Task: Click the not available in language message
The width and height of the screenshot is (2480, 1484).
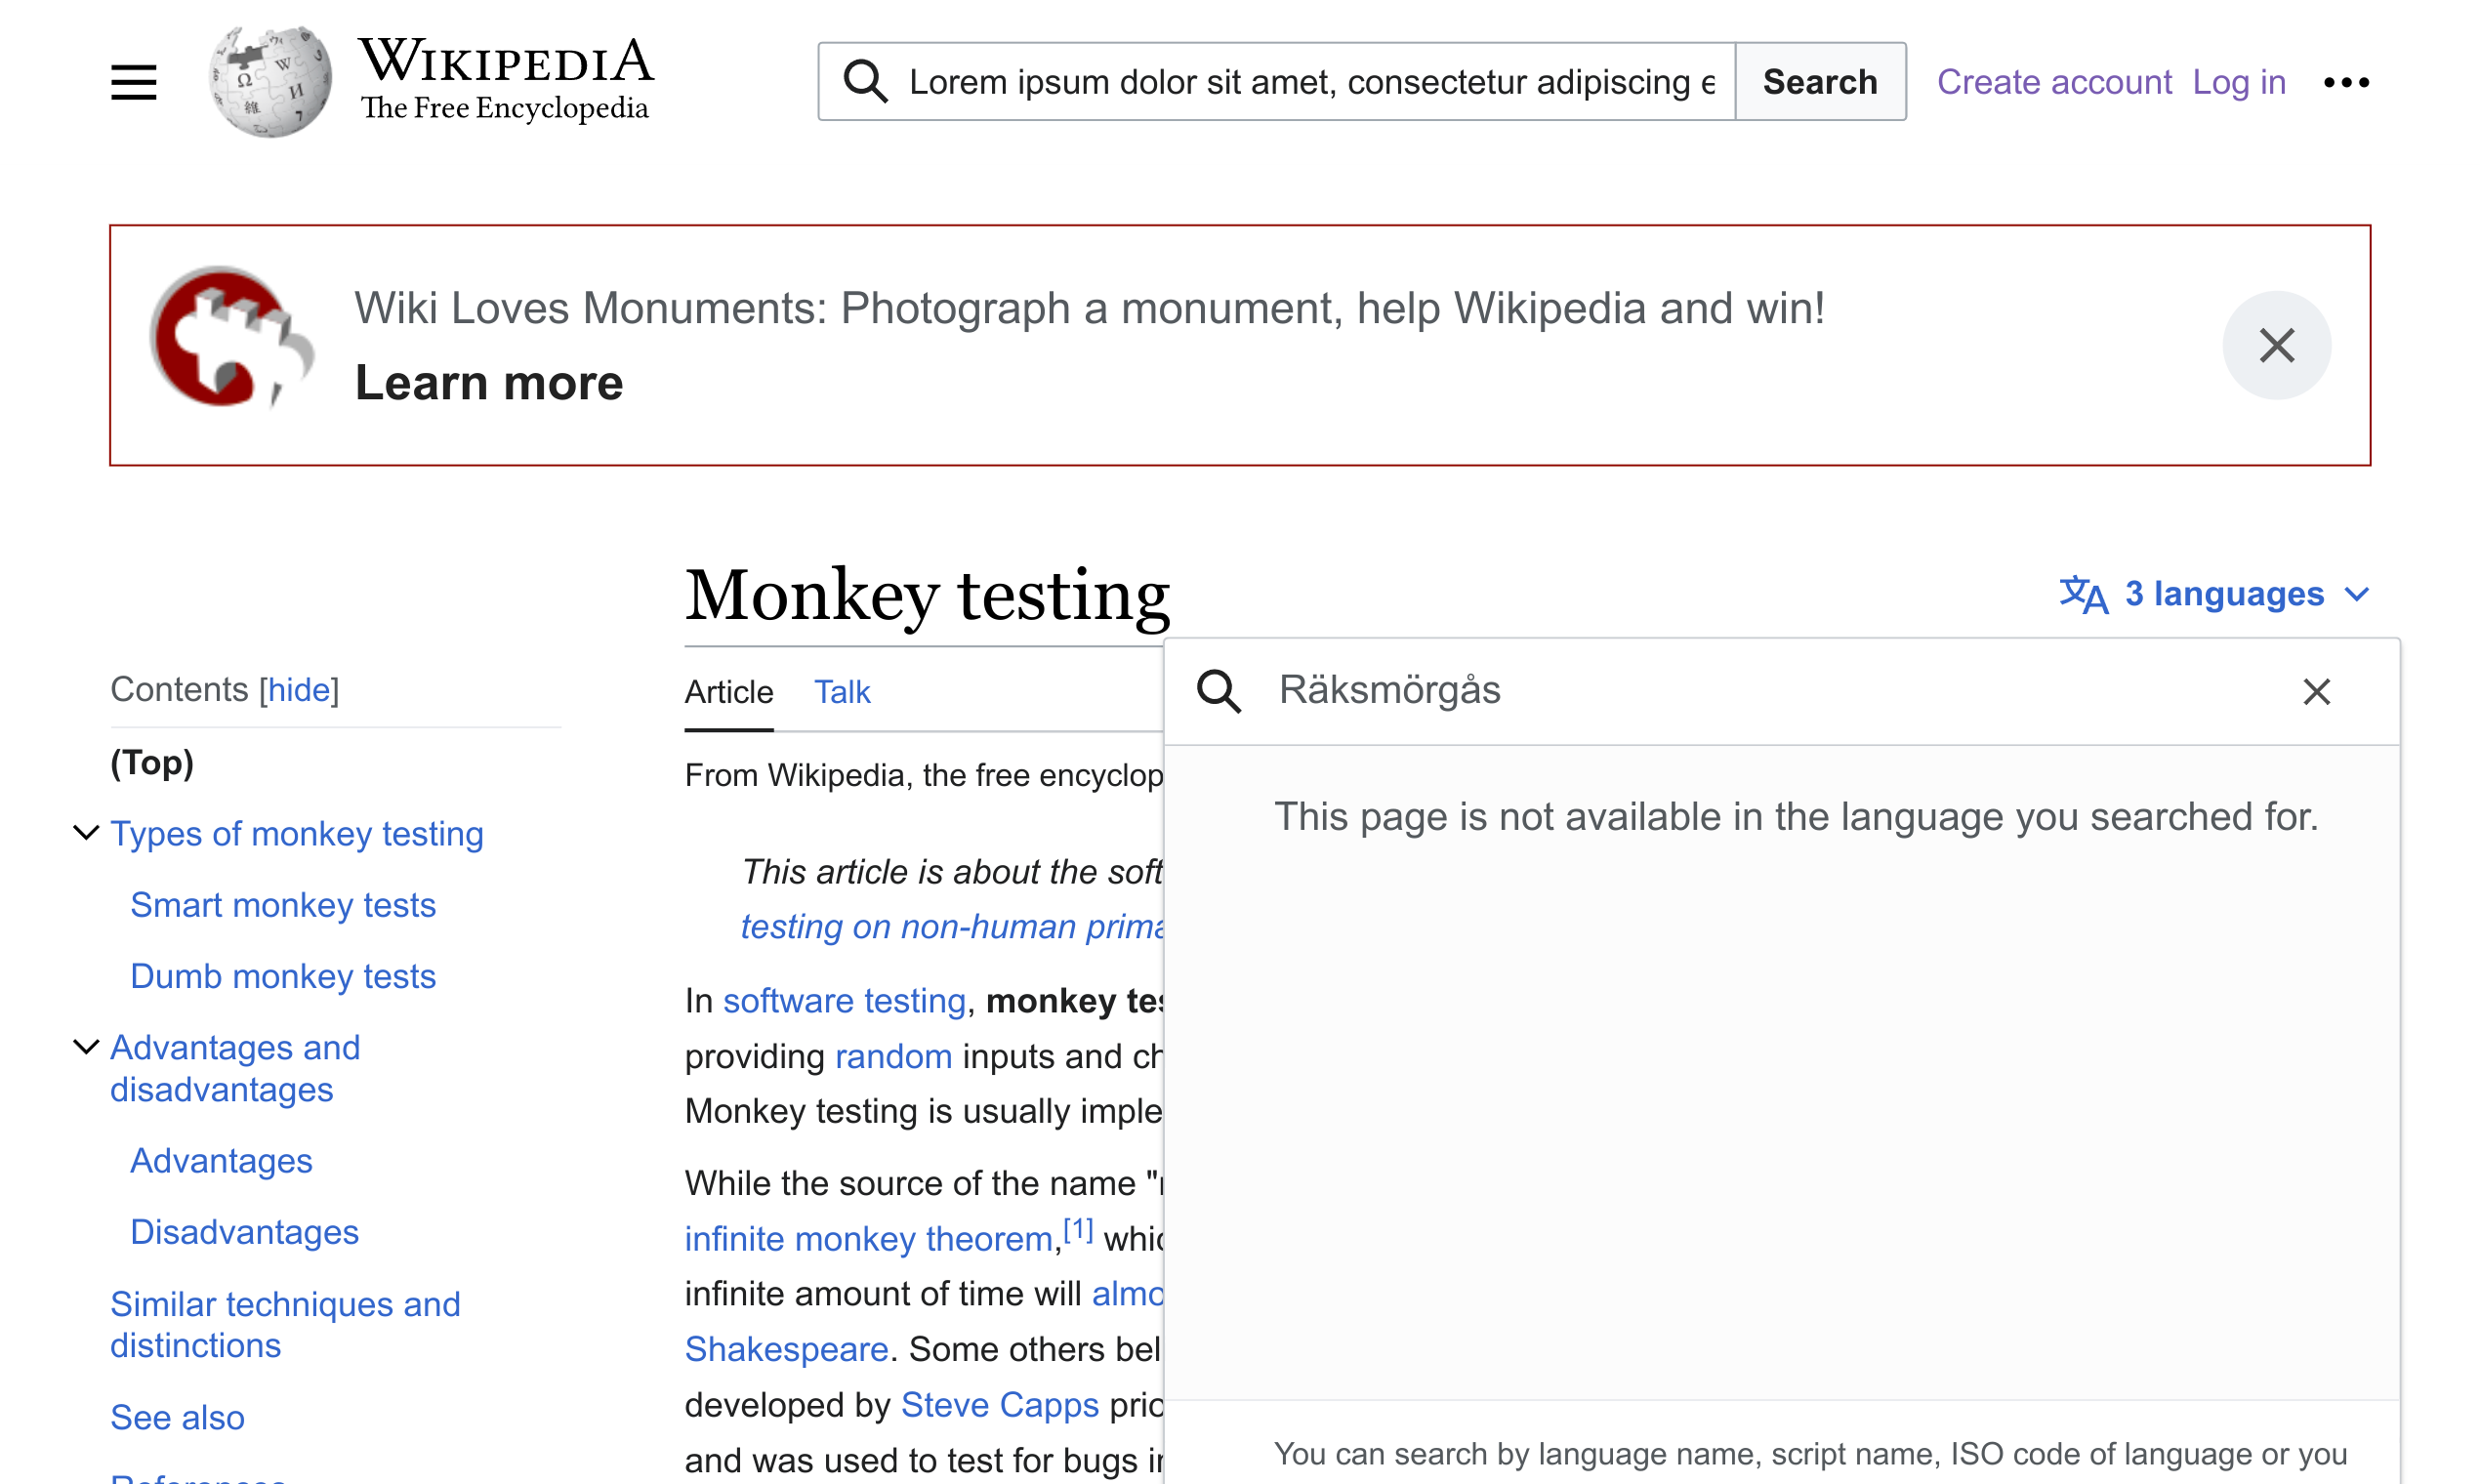Action: click(1796, 817)
